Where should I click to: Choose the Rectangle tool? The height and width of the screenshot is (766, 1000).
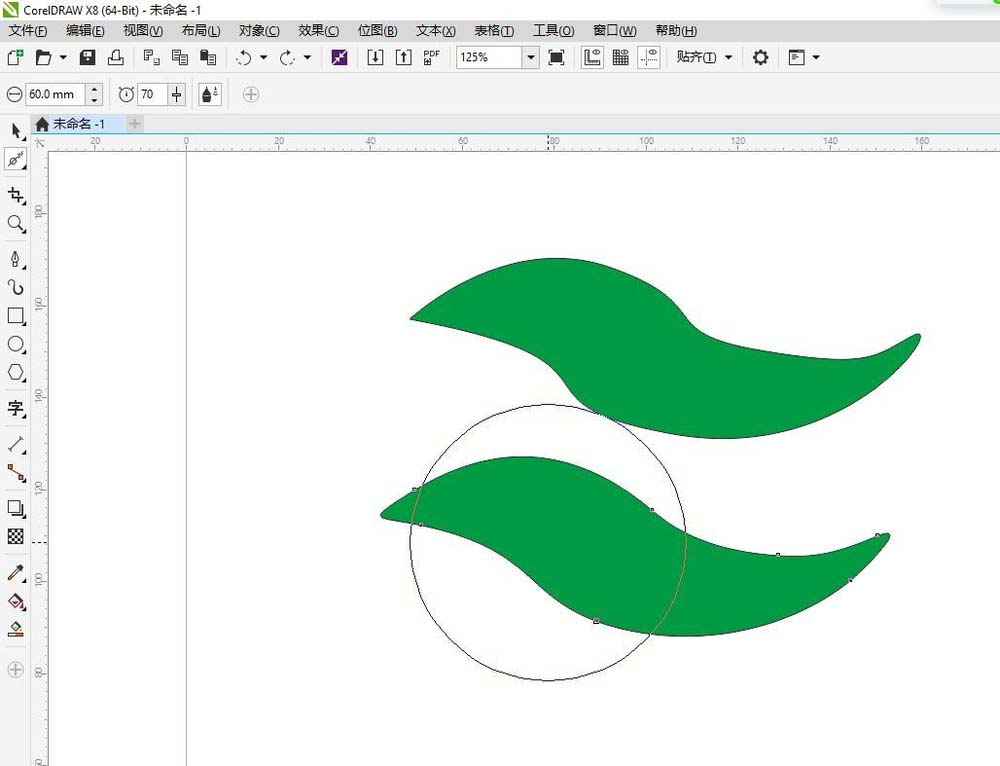[x=15, y=316]
